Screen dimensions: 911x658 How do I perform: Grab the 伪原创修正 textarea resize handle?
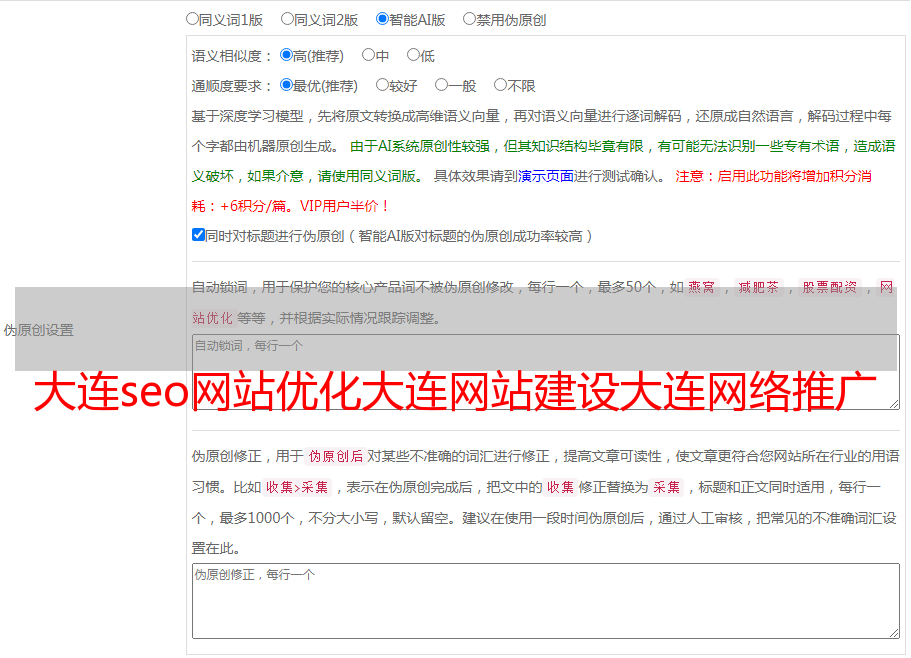point(894,633)
